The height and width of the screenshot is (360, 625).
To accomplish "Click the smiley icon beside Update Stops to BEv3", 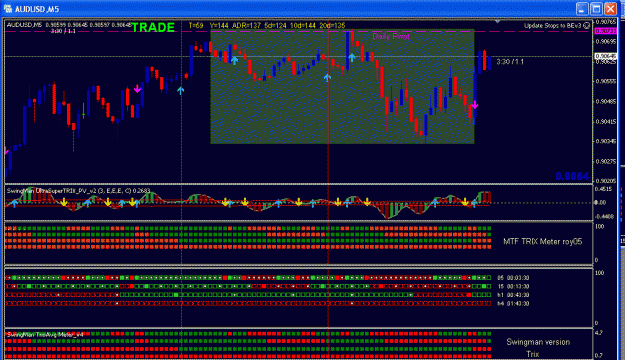I will click(x=586, y=26).
